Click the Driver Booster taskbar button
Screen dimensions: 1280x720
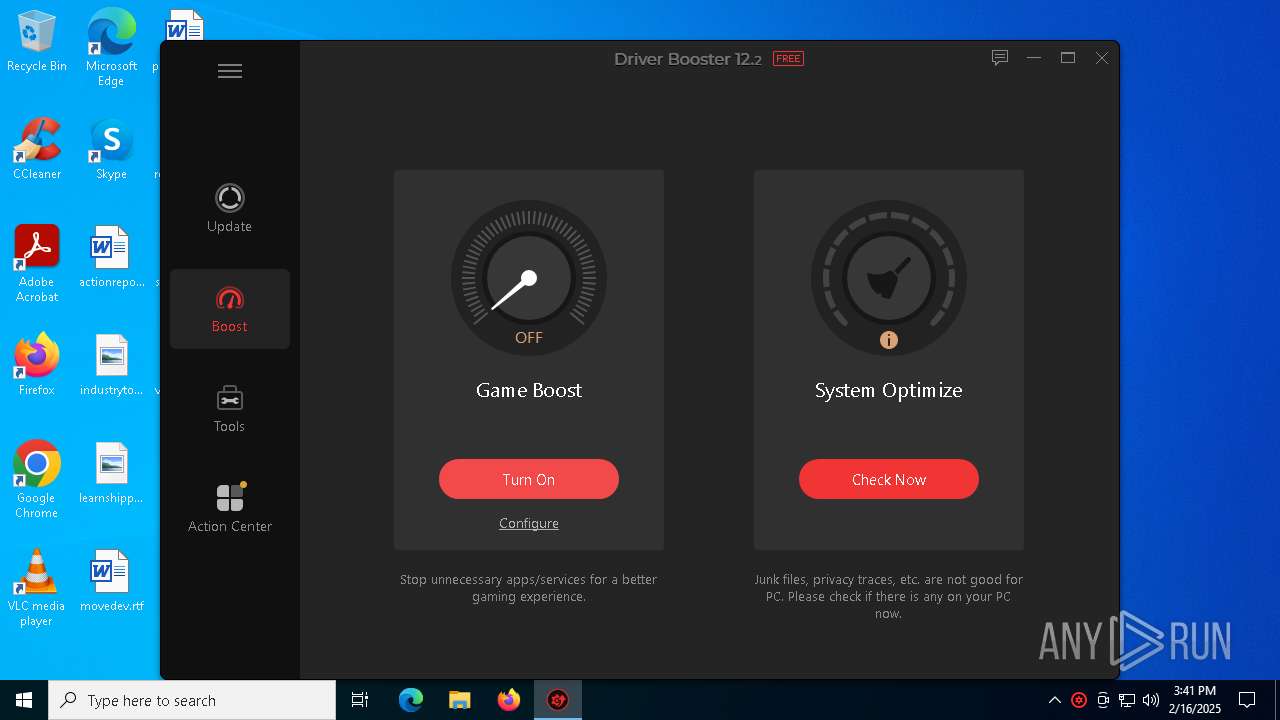pos(557,700)
